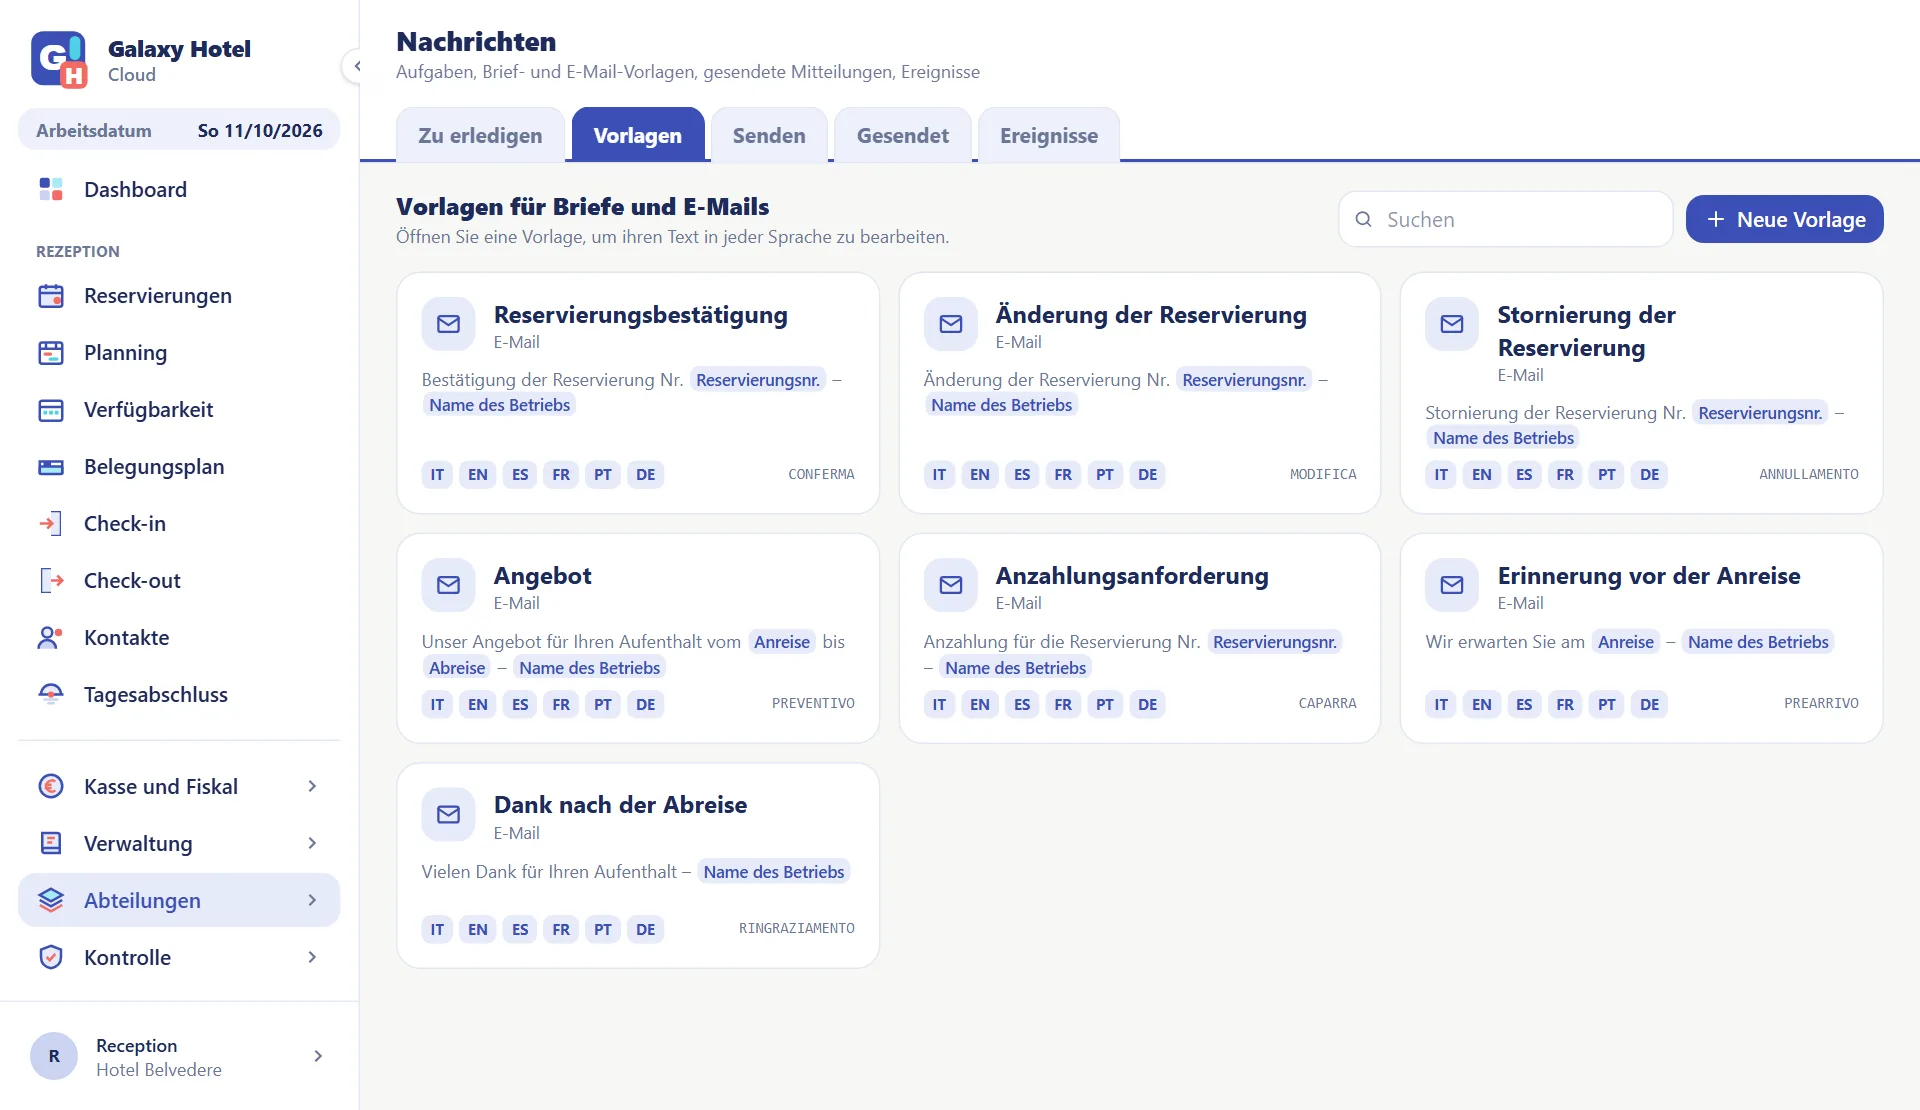Open the Kontakte people icon
This screenshot has height=1110, width=1920.
[x=51, y=637]
